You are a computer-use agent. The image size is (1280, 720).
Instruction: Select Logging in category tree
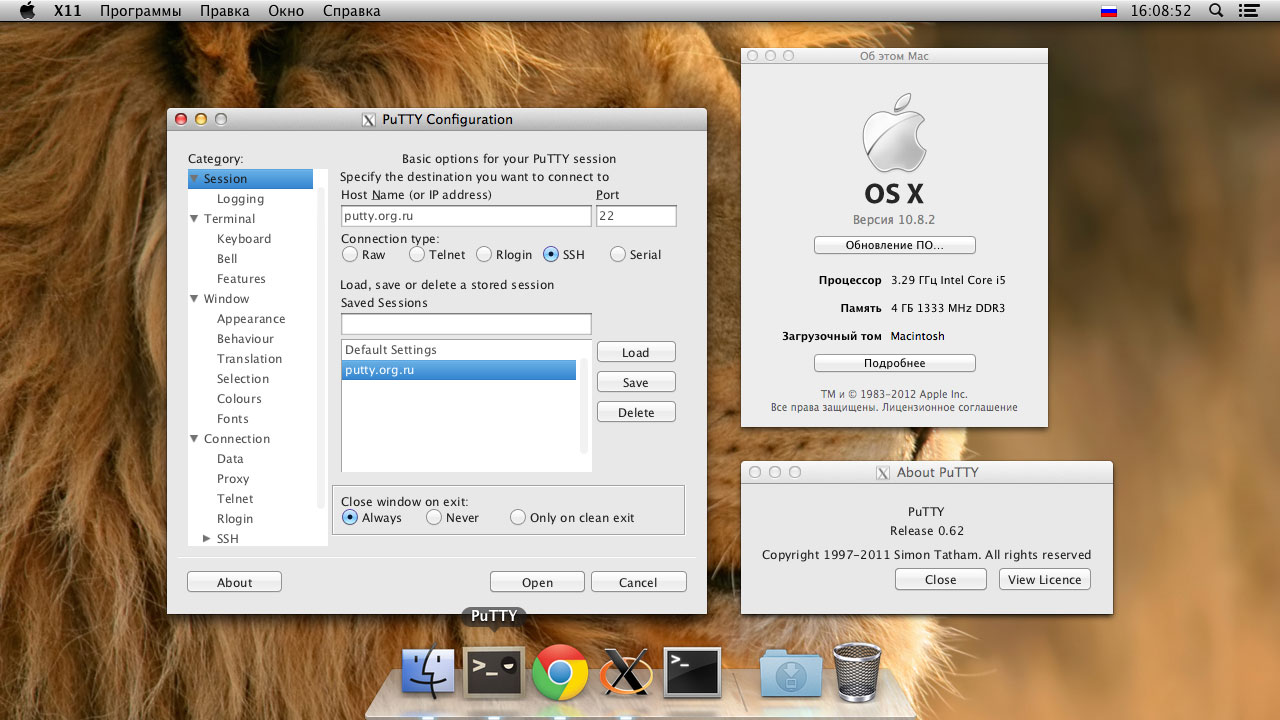click(x=240, y=199)
